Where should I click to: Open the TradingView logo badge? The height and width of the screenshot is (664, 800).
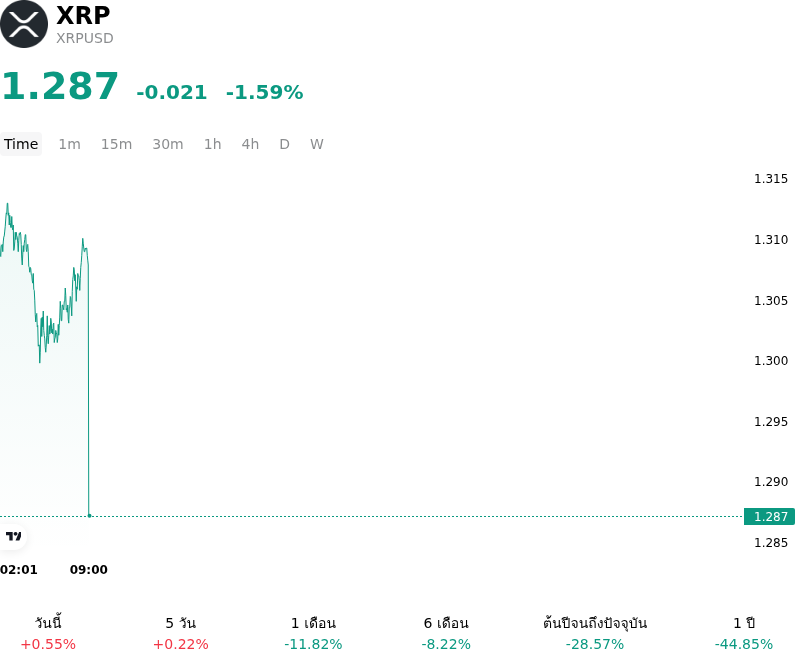point(13,536)
